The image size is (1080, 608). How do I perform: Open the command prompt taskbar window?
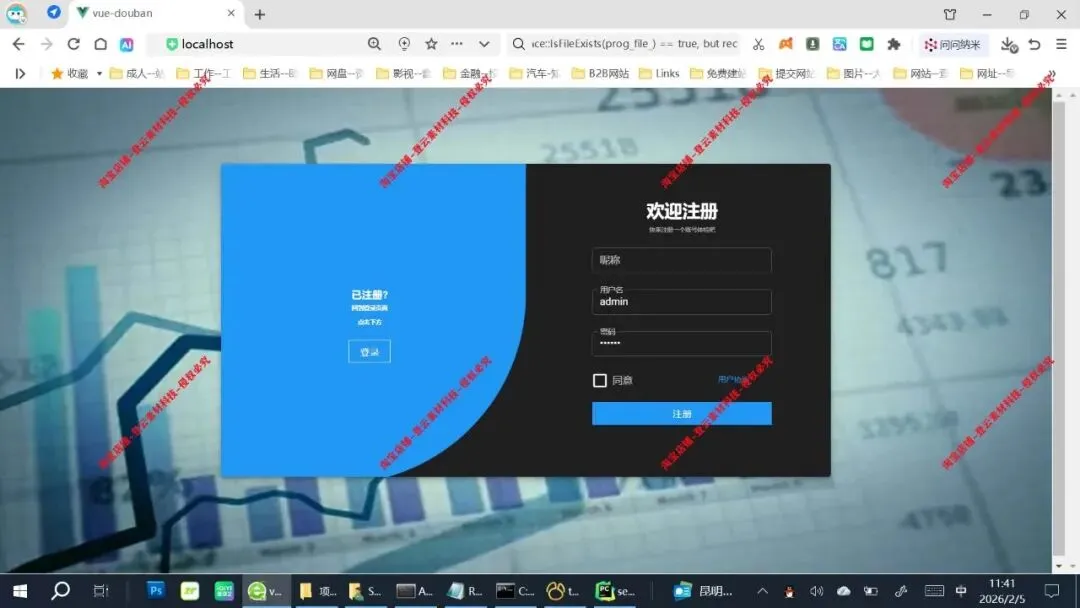[515, 591]
